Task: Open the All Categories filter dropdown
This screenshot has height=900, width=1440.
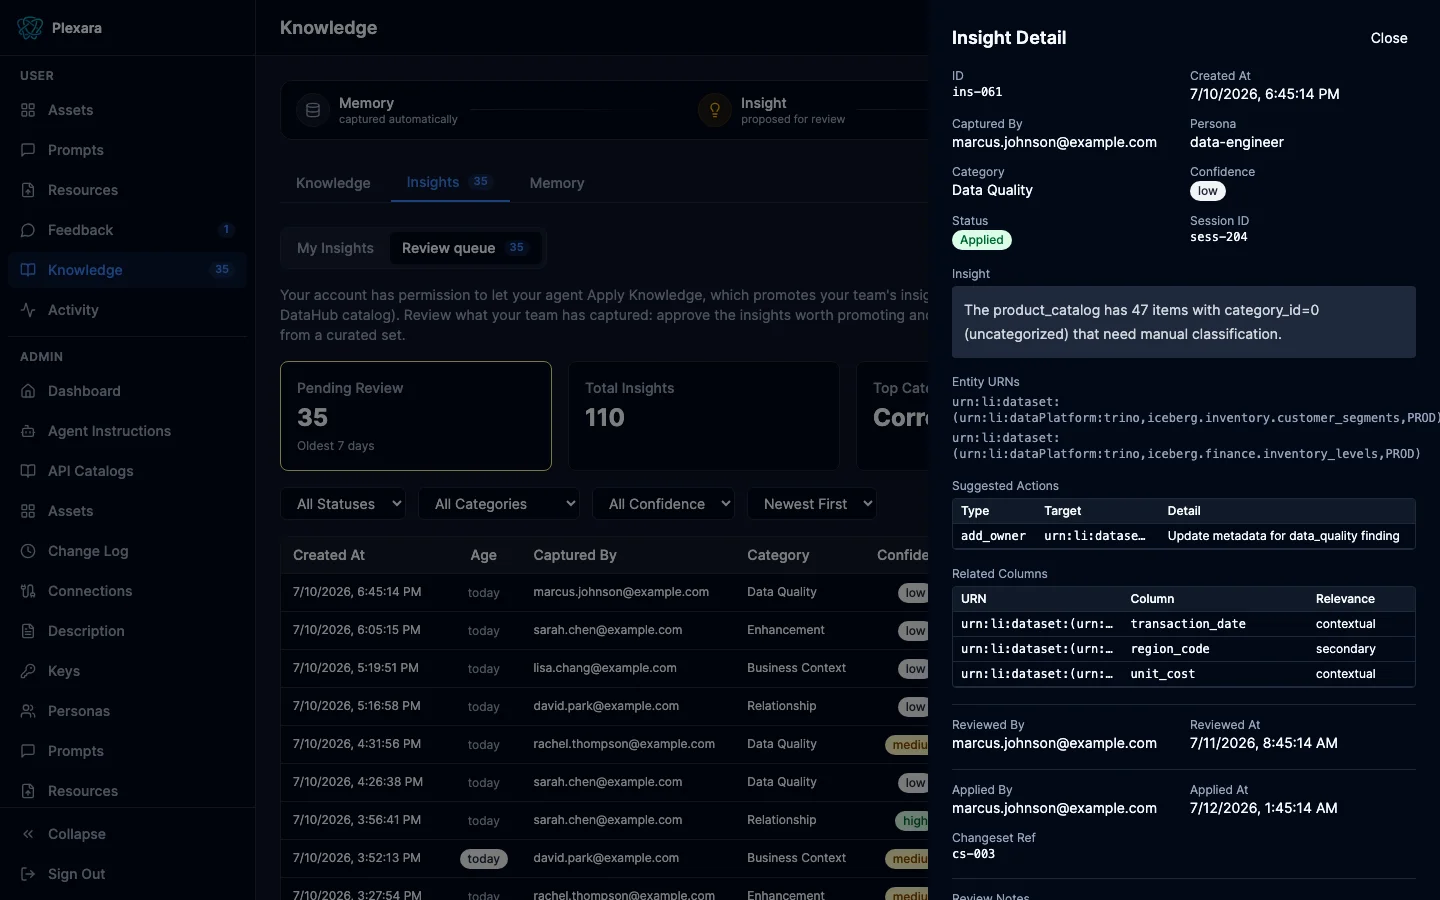Action: (x=499, y=504)
